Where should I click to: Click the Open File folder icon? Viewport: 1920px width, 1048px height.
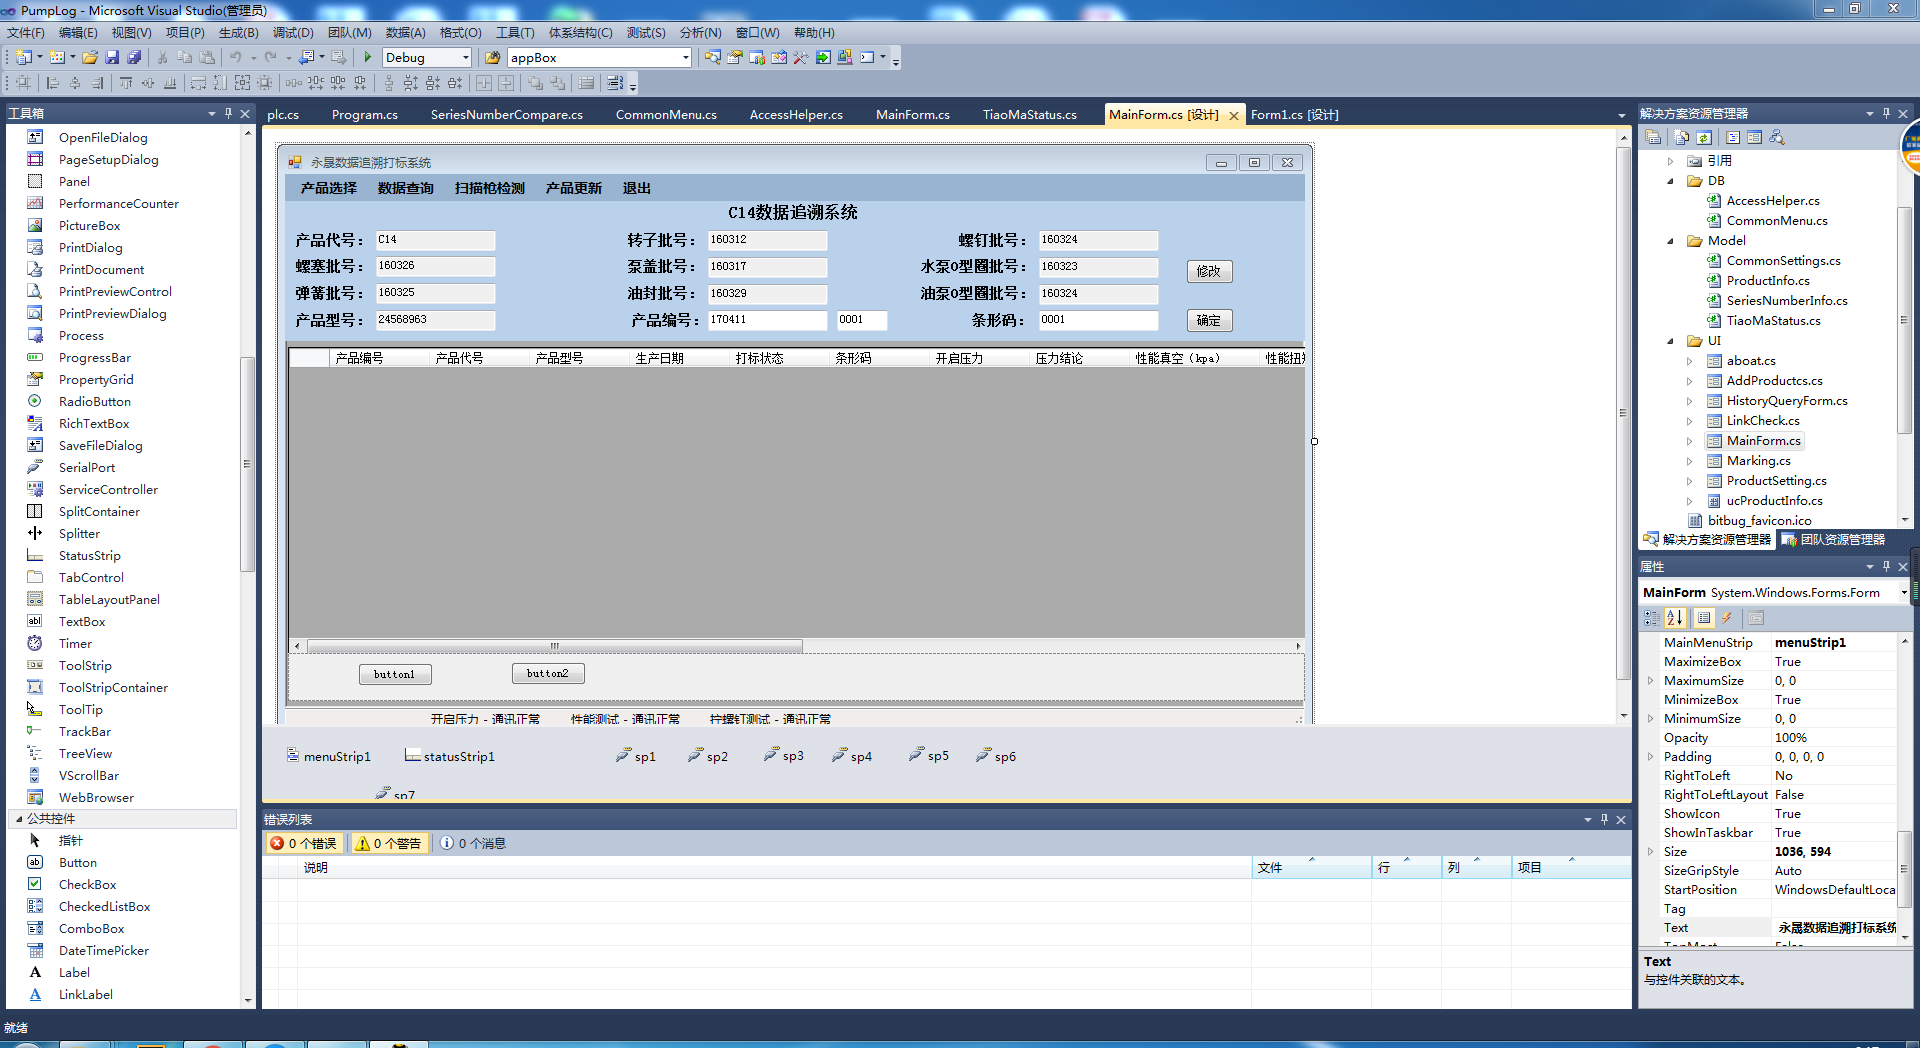click(90, 58)
